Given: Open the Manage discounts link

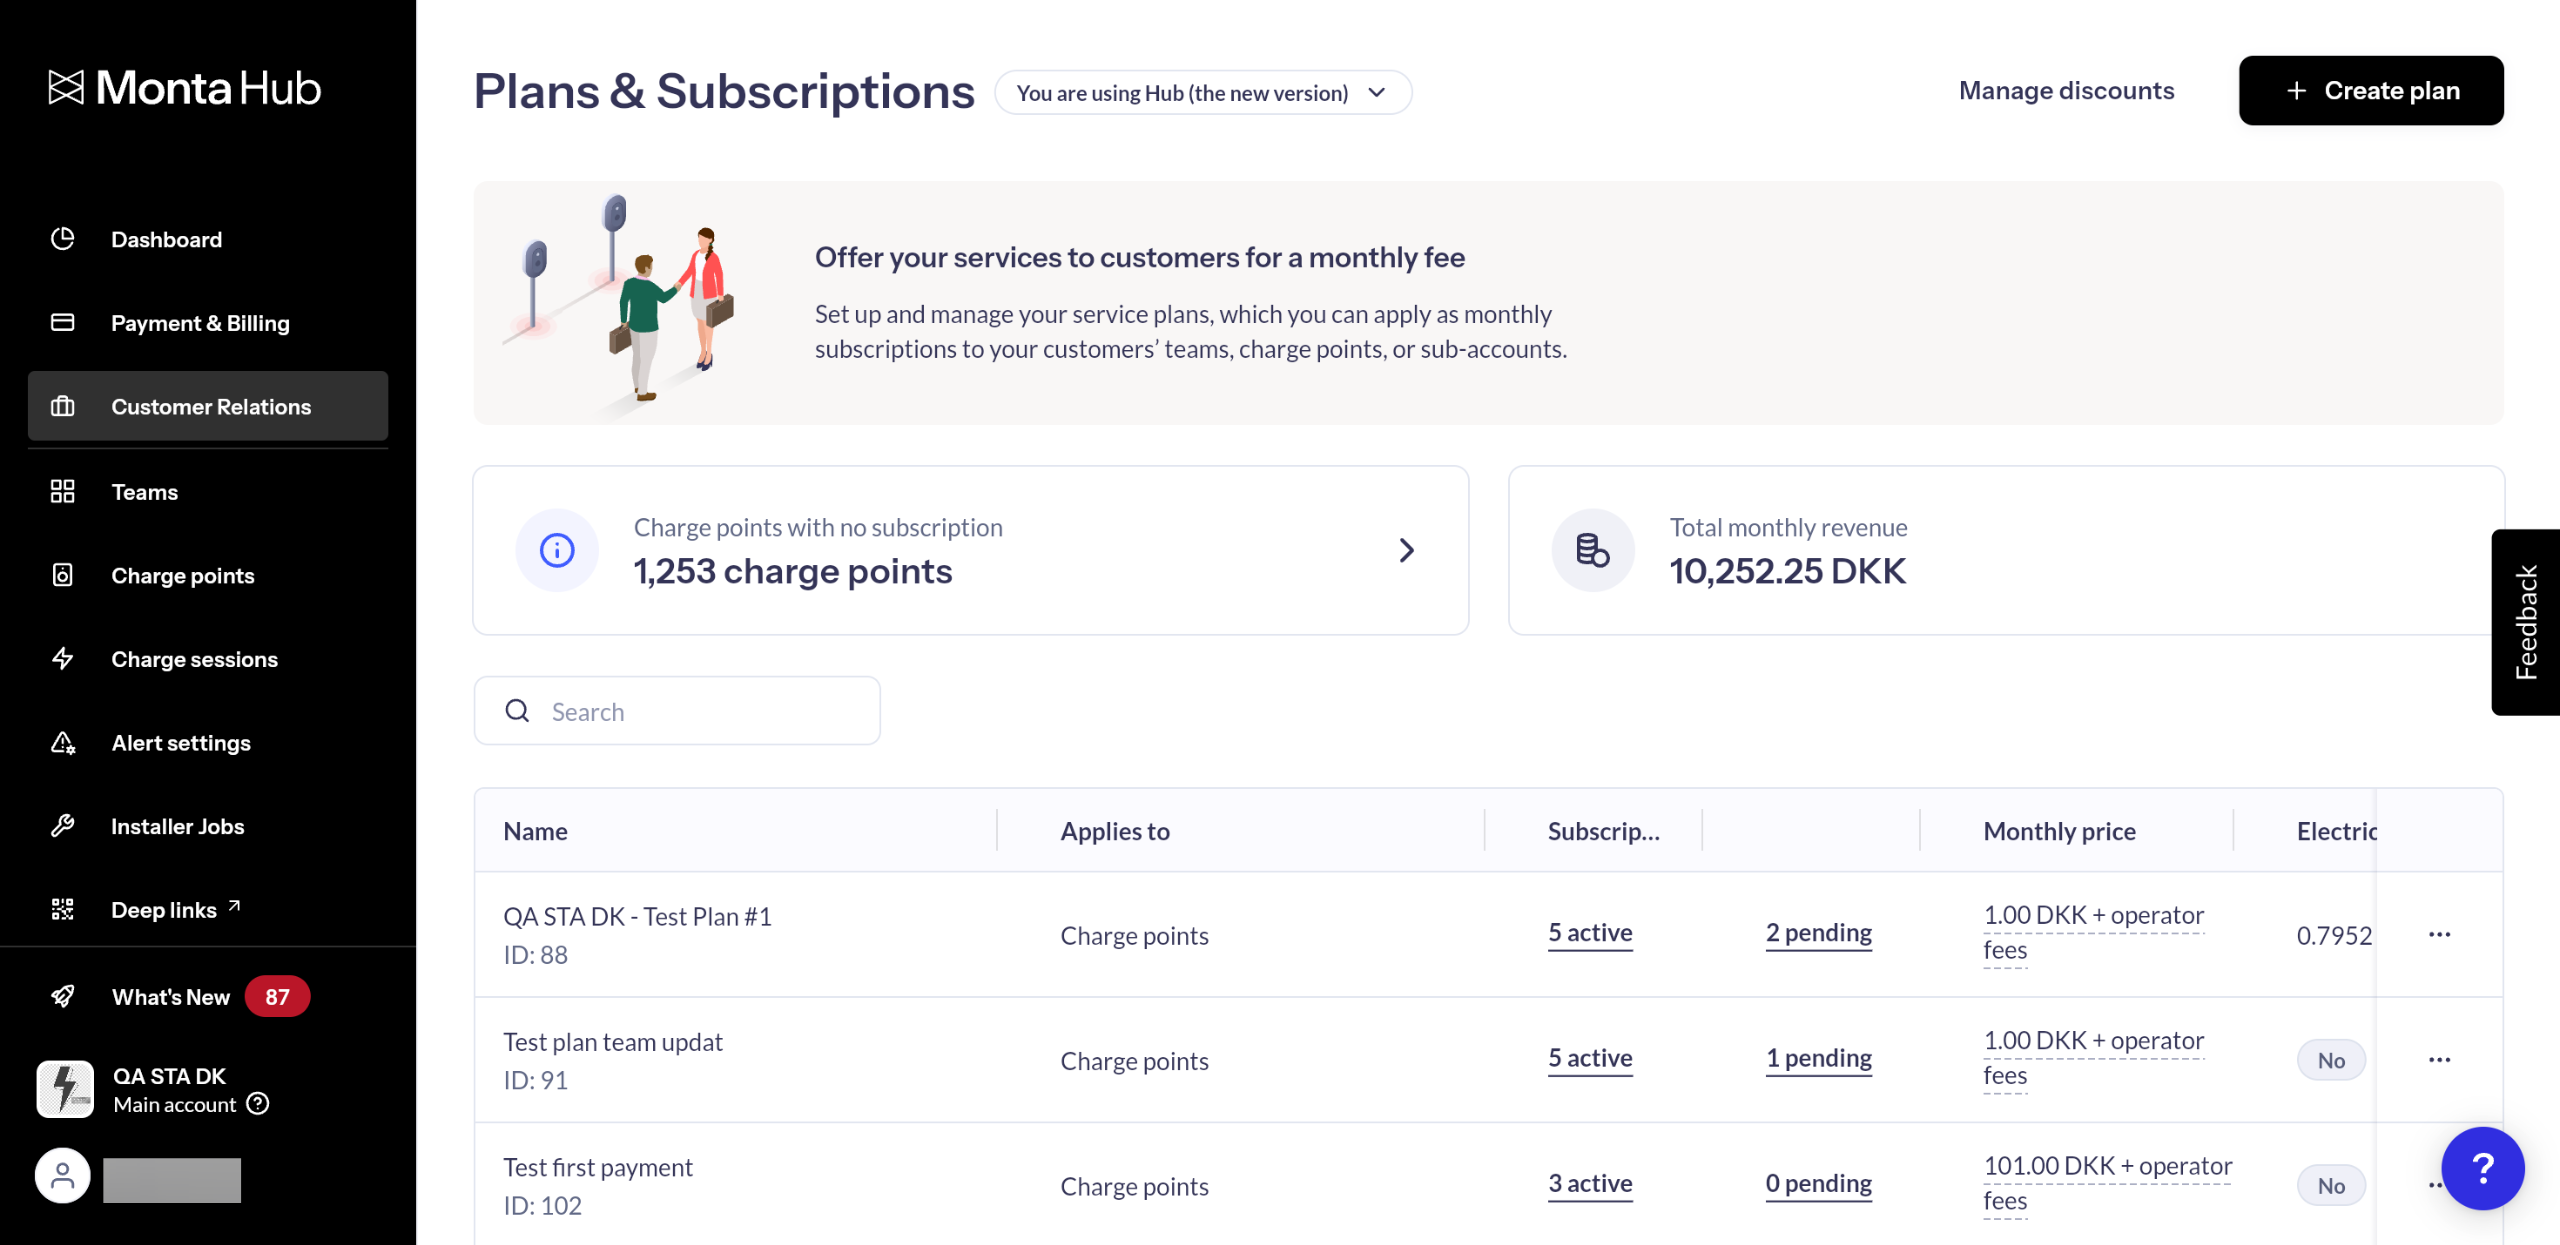Looking at the screenshot, I should tap(2066, 90).
